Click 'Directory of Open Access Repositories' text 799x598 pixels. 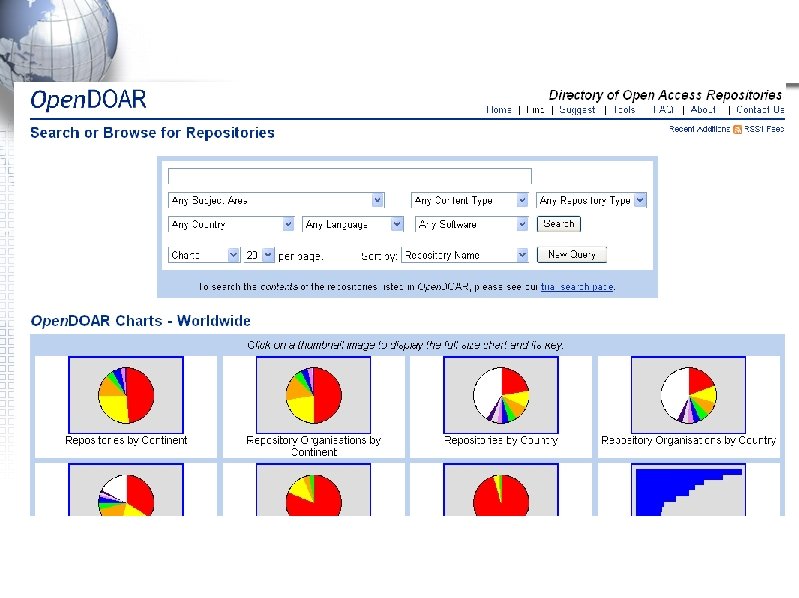[x=665, y=95]
